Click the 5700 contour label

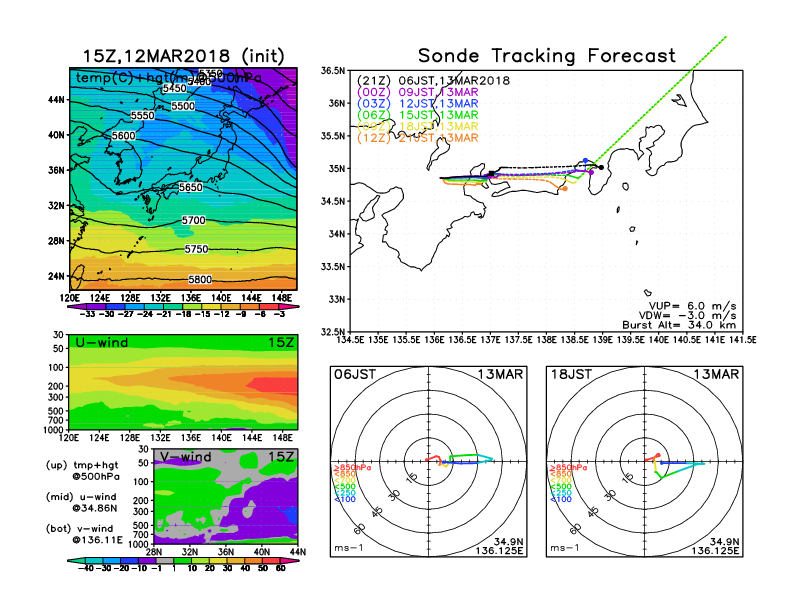[194, 220]
